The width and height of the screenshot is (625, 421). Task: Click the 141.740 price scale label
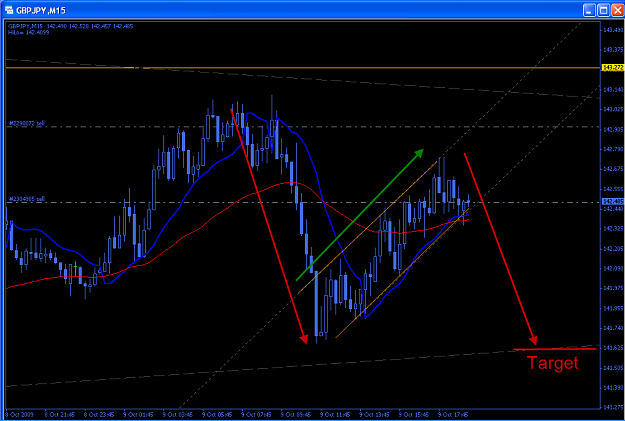(x=613, y=328)
